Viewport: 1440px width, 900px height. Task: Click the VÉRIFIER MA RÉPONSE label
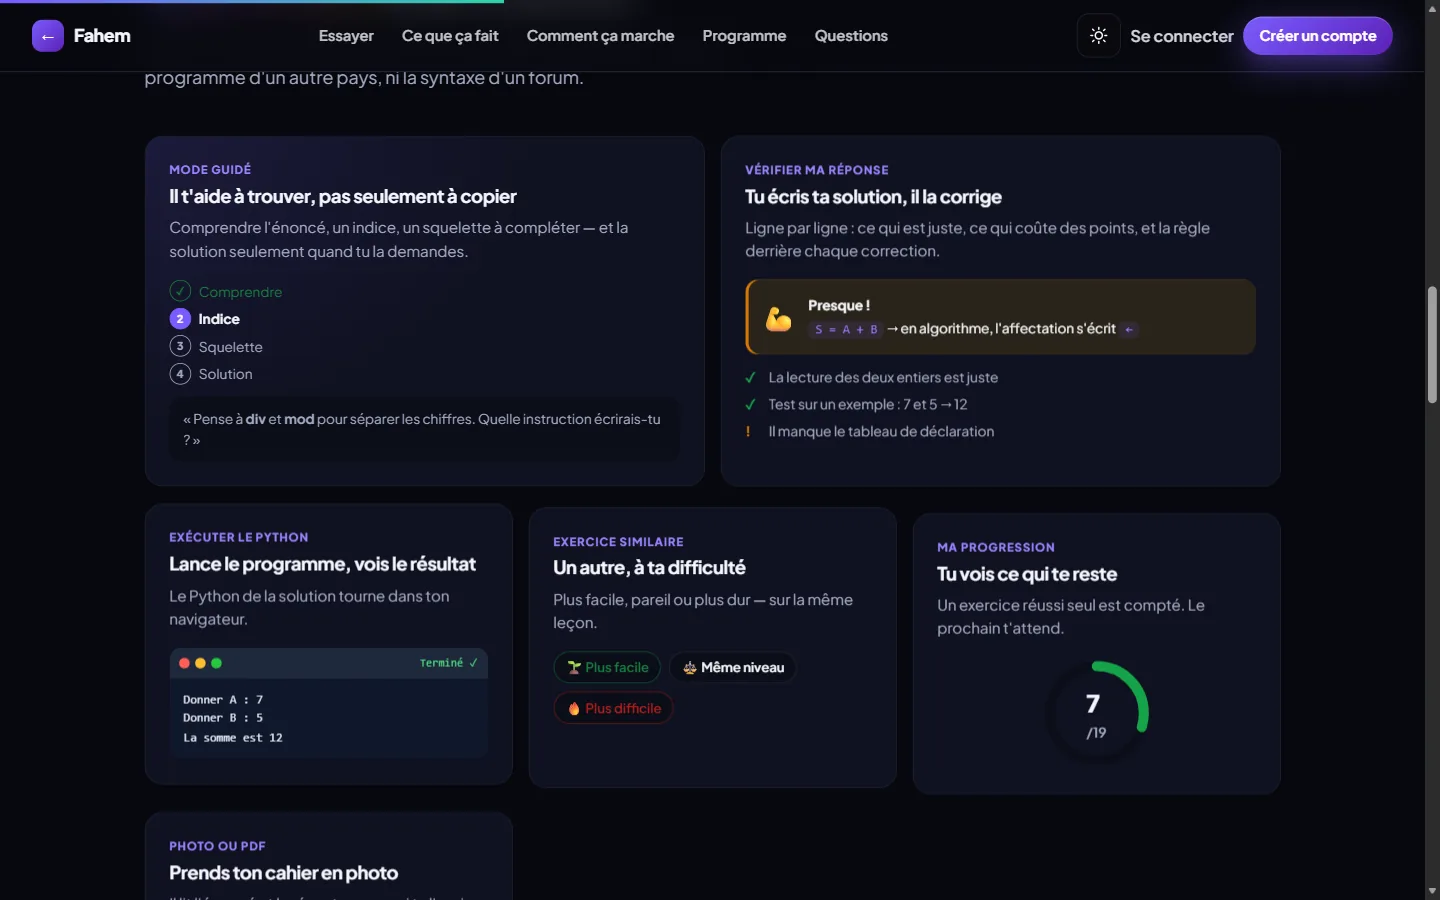tap(817, 170)
